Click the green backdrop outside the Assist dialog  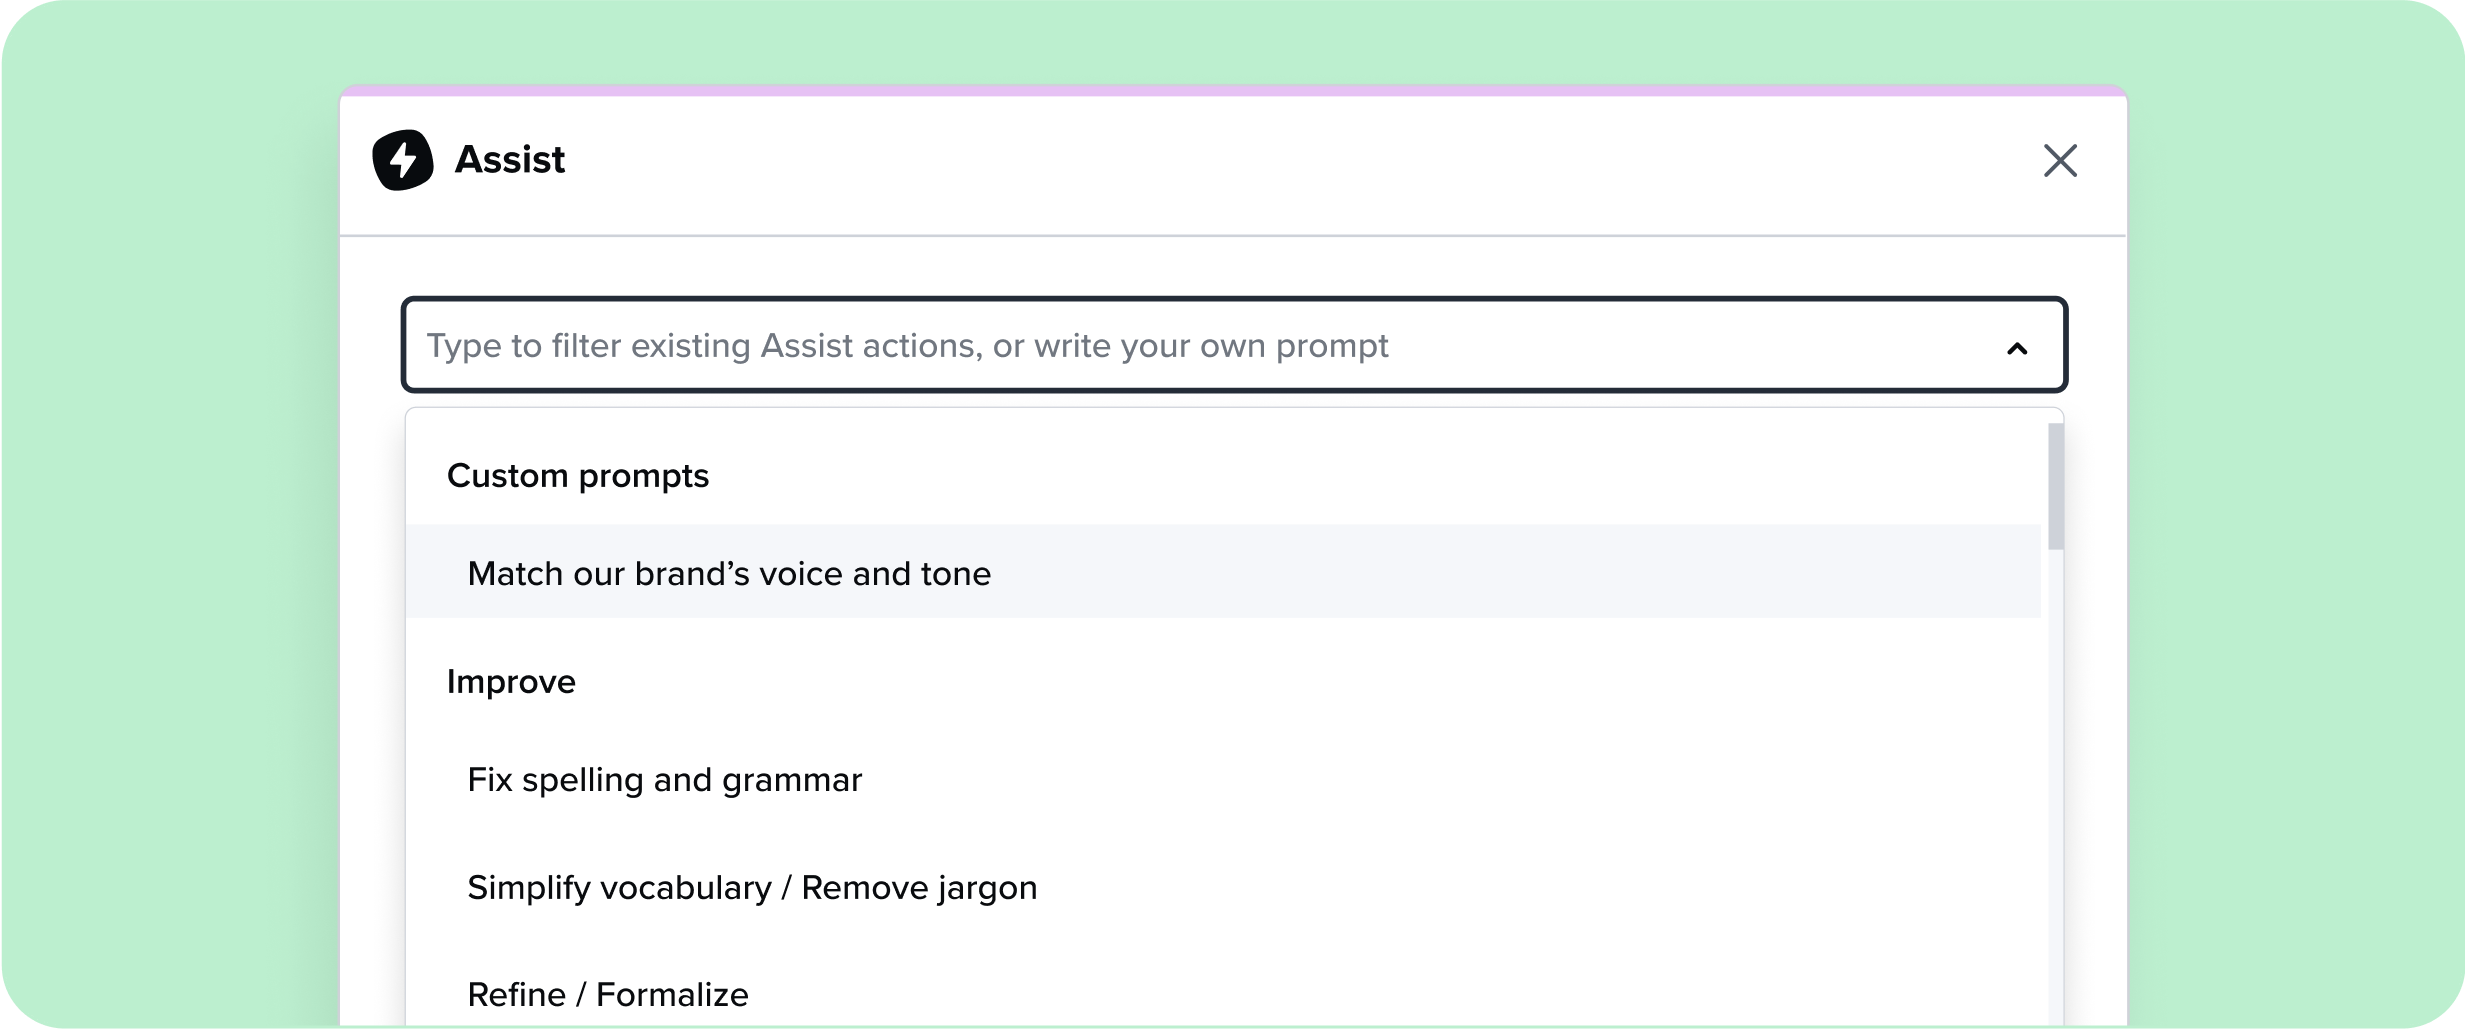170,500
